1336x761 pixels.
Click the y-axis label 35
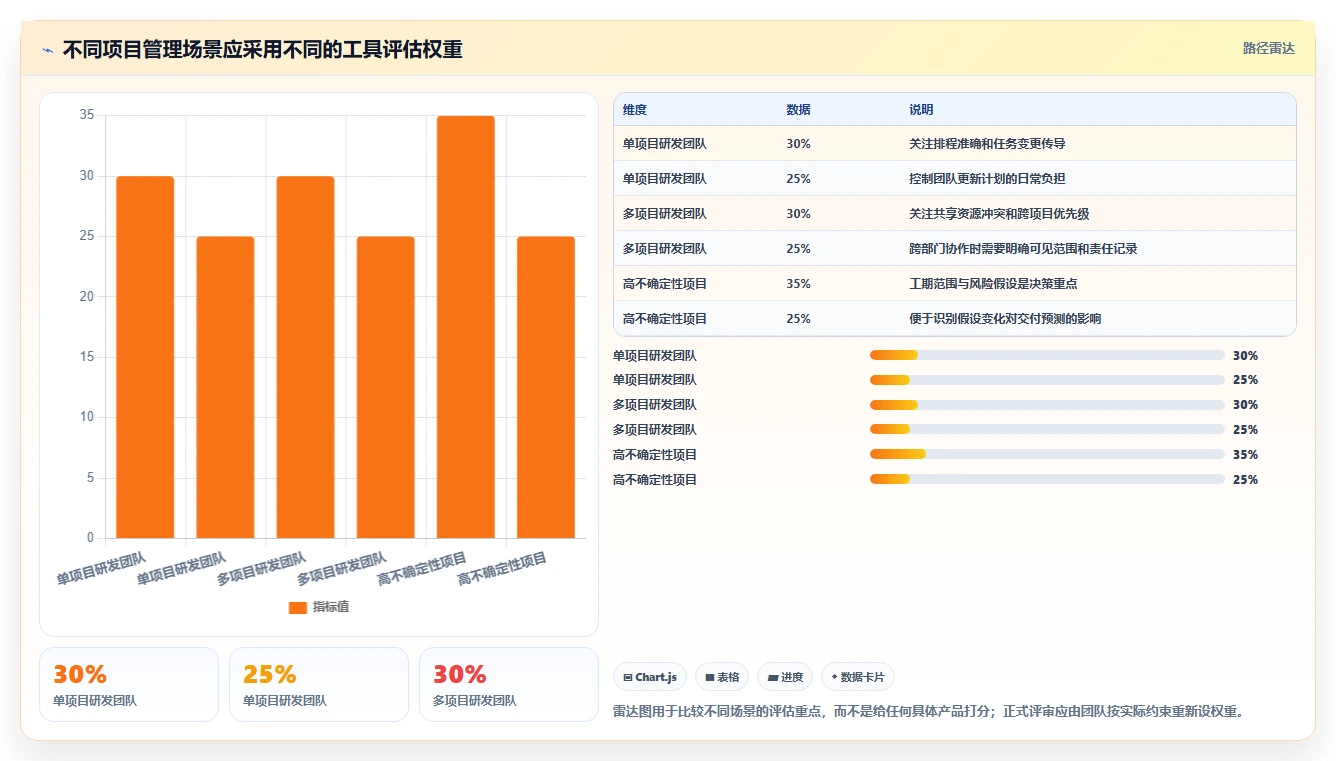(x=87, y=115)
